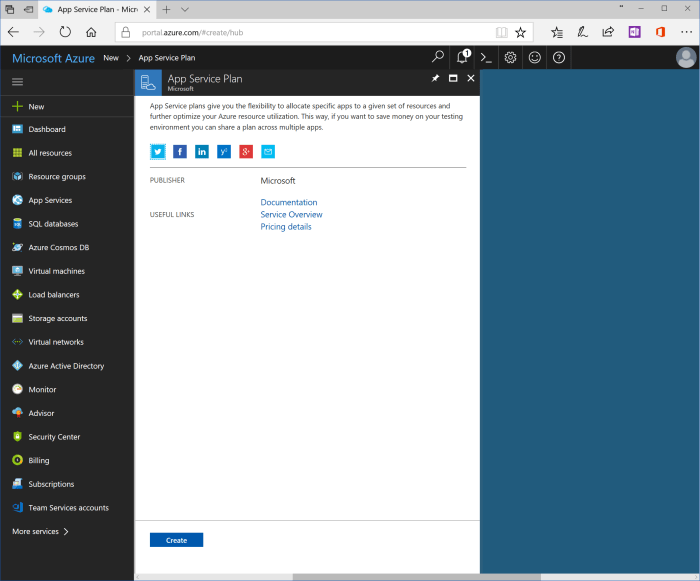Go to Microsoft Azure home logo
700x581 pixels.
pyautogui.click(x=53, y=59)
